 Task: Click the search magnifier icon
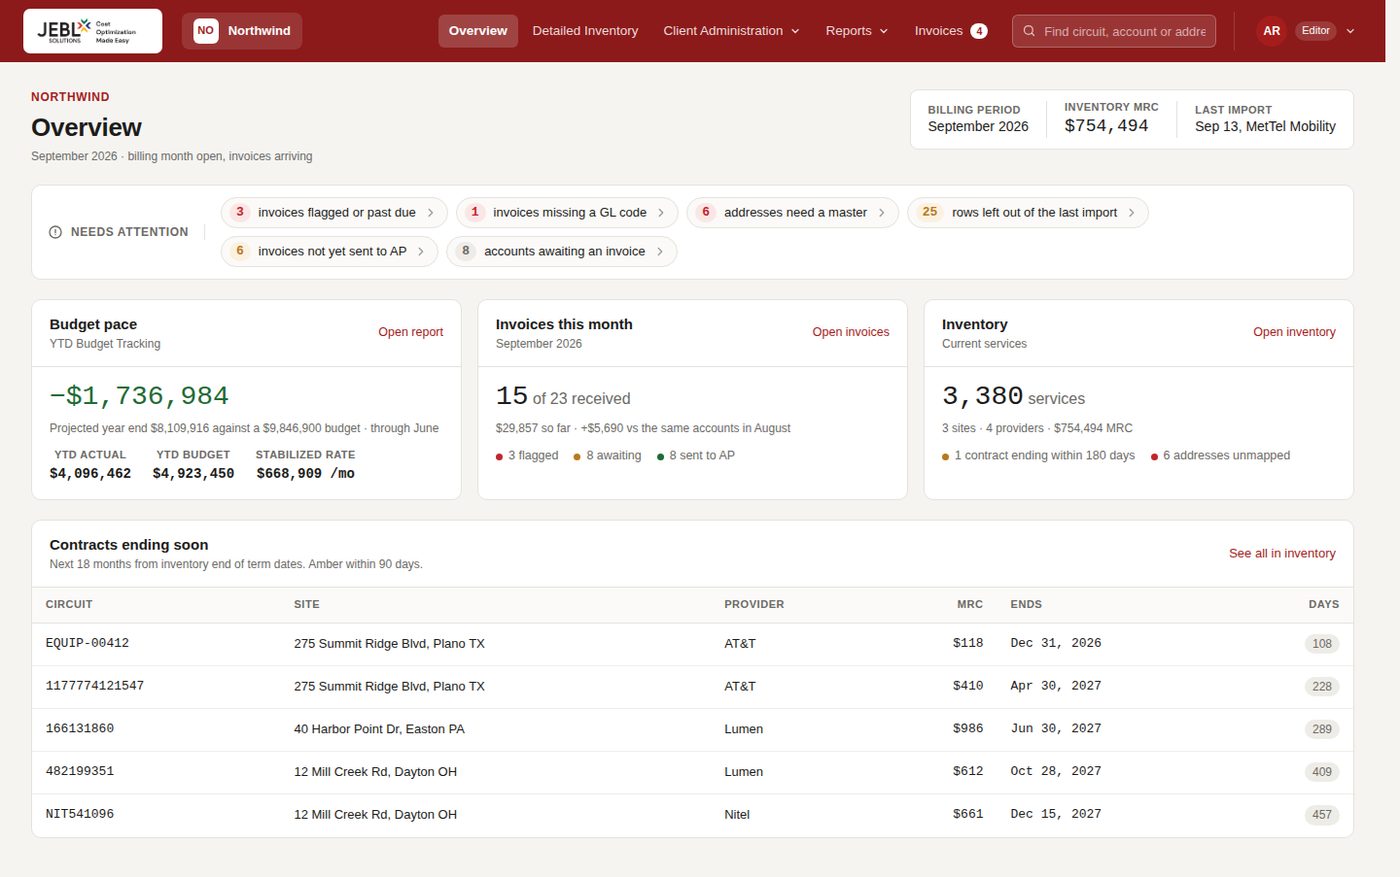1029,31
